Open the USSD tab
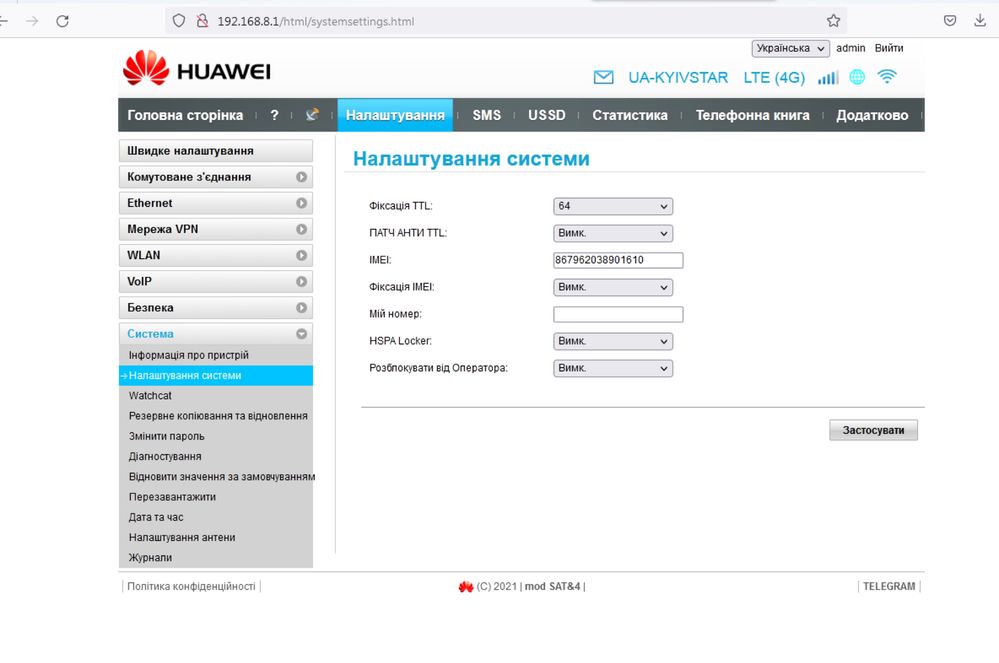 [547, 115]
